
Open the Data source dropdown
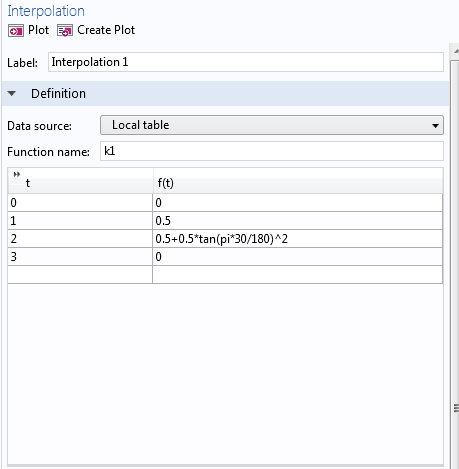(x=272, y=125)
